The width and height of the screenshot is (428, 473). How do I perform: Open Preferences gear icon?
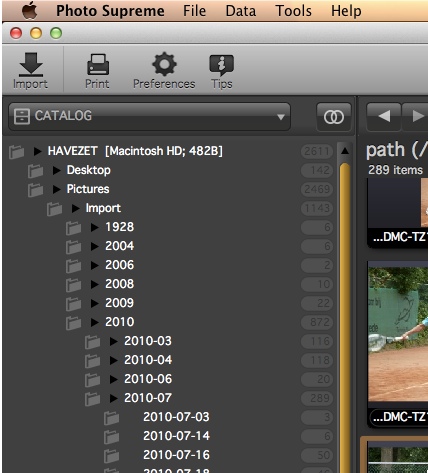[x=164, y=70]
